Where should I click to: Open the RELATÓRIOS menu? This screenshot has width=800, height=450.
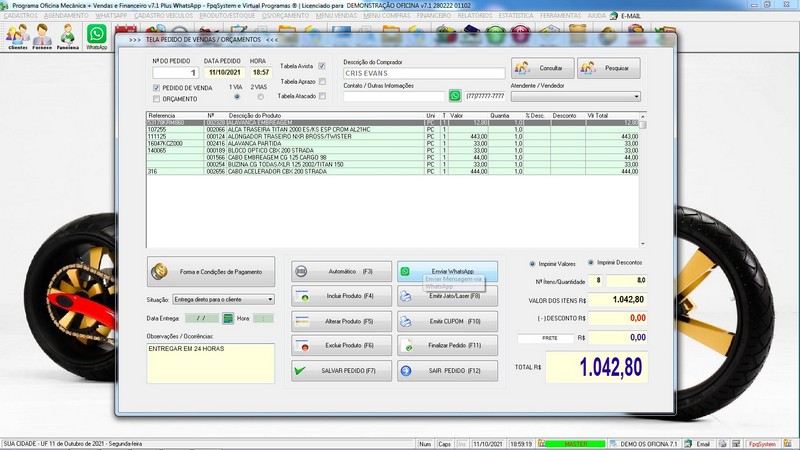[x=476, y=17]
